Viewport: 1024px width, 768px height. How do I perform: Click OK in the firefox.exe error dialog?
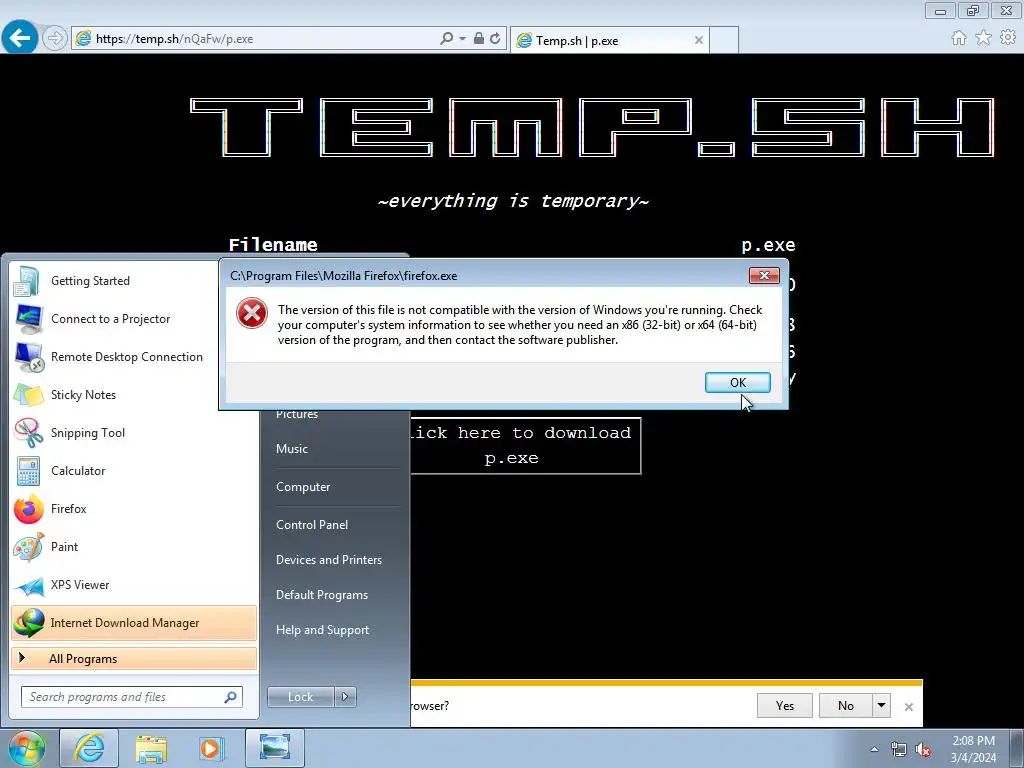(x=737, y=383)
